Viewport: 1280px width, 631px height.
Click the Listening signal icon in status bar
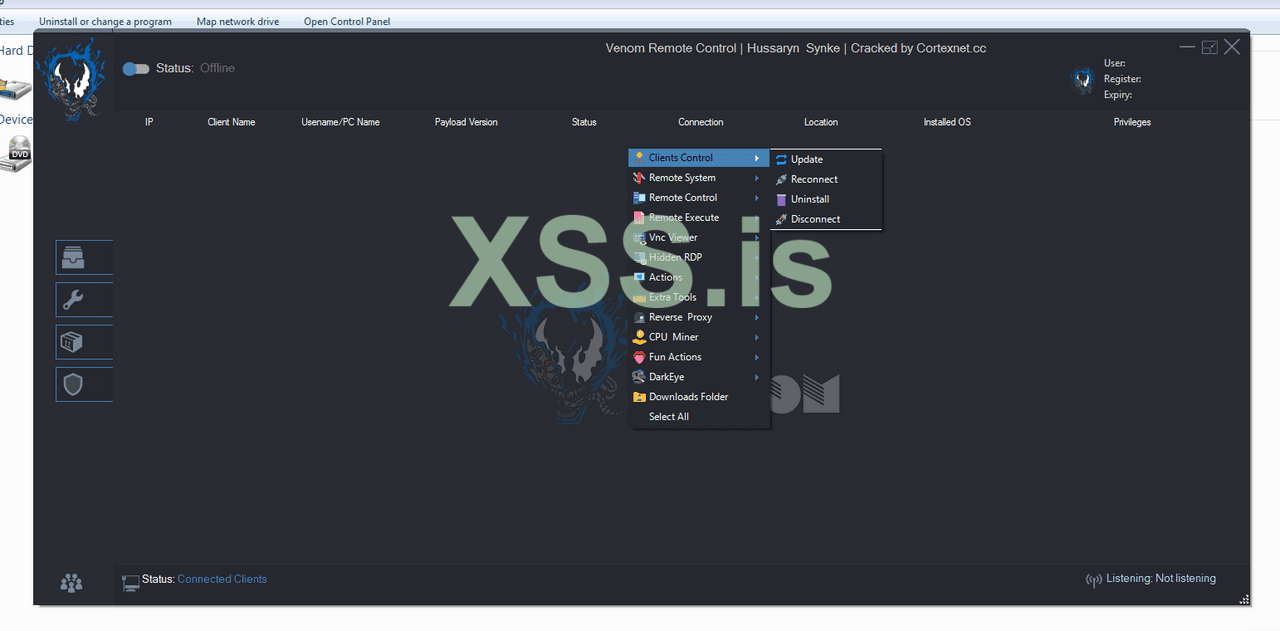click(x=1093, y=579)
